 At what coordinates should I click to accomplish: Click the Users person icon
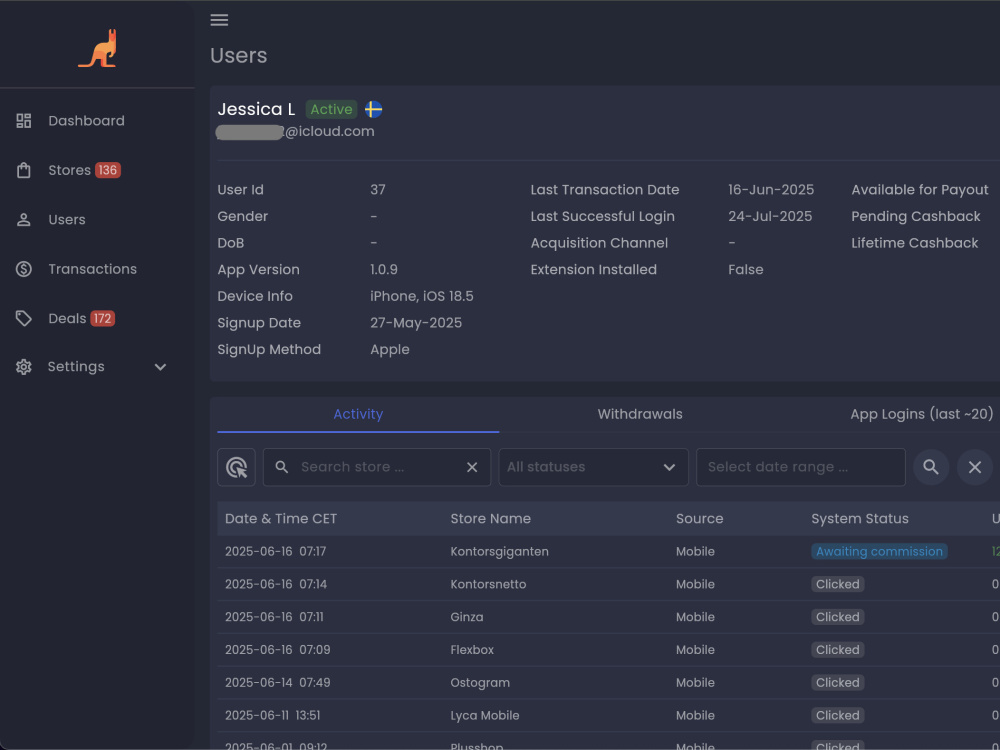coord(24,219)
